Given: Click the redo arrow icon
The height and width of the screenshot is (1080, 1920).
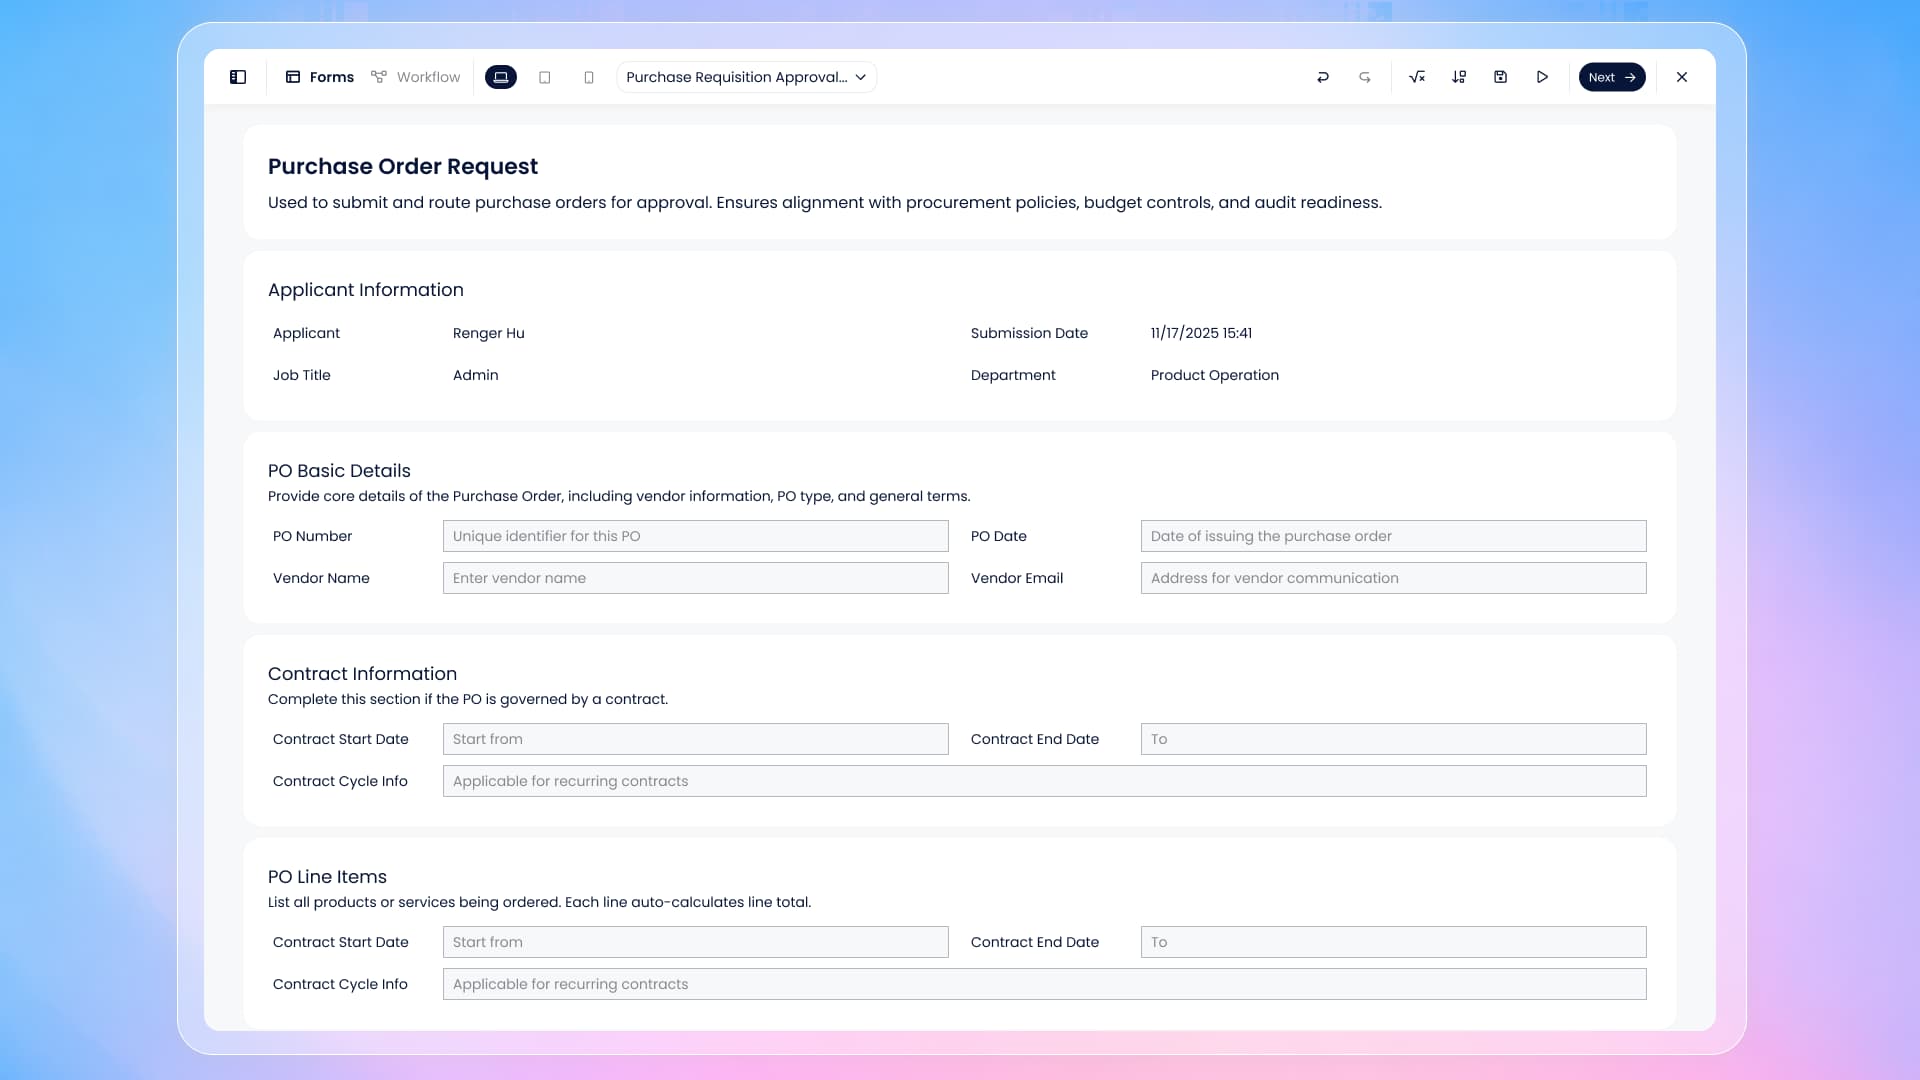Looking at the screenshot, I should coord(1365,77).
